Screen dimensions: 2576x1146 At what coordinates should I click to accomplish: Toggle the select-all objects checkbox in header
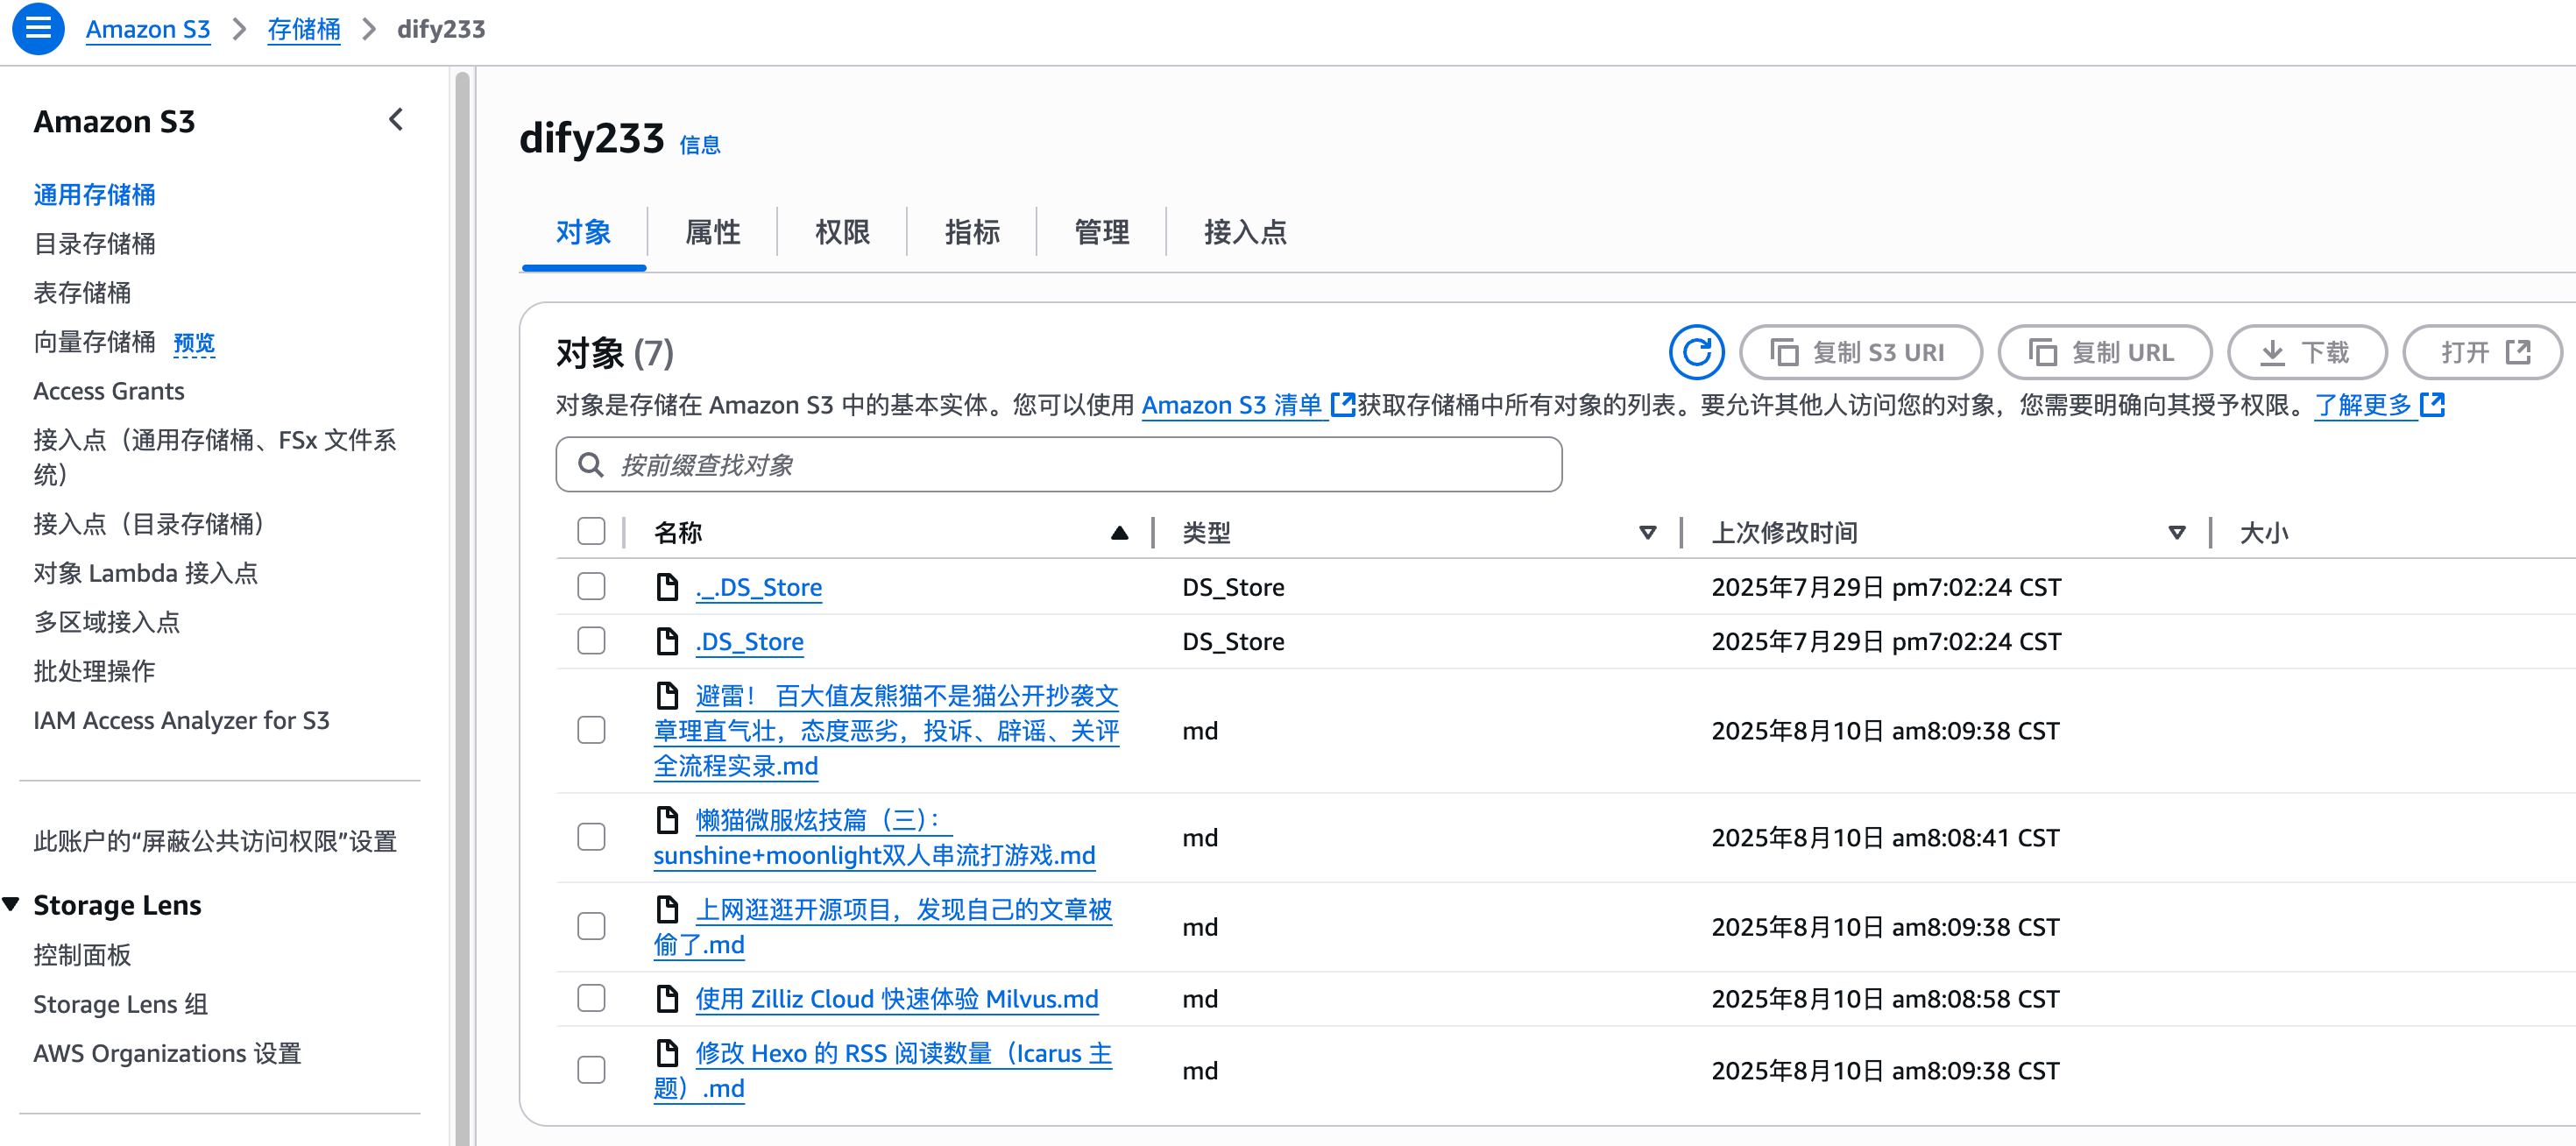[591, 531]
